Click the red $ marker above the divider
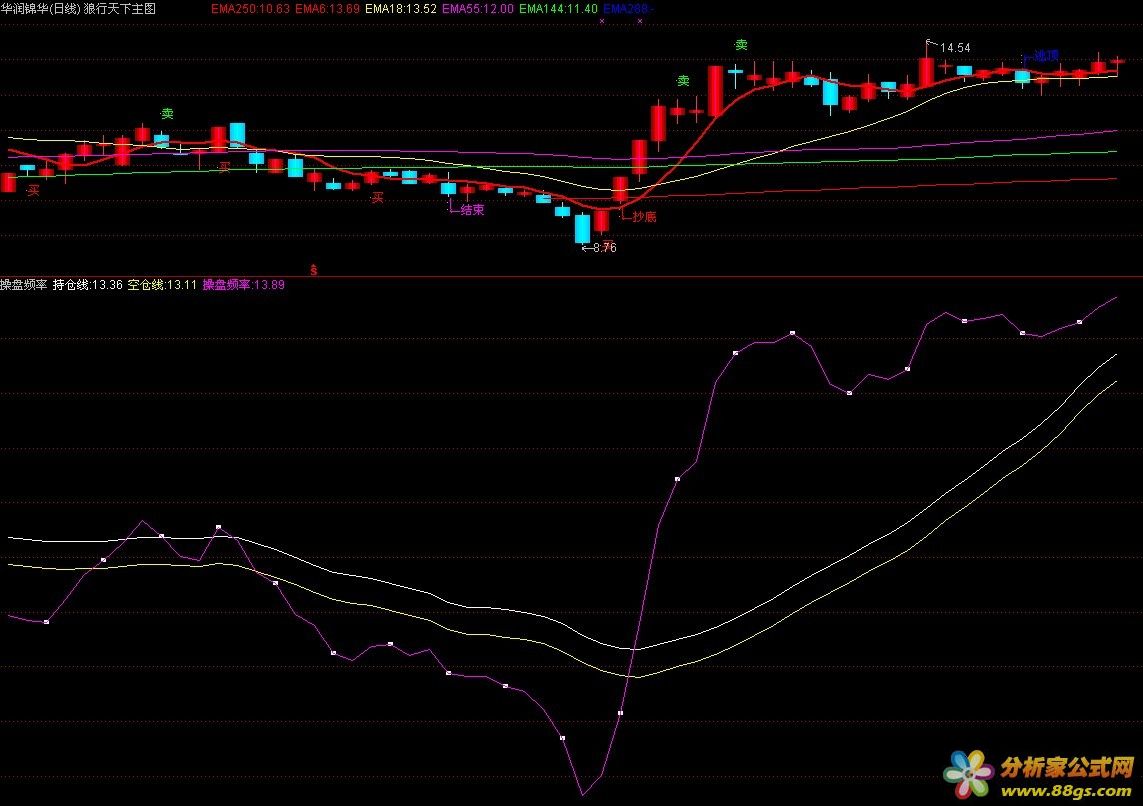This screenshot has height=806, width=1143. (313, 270)
